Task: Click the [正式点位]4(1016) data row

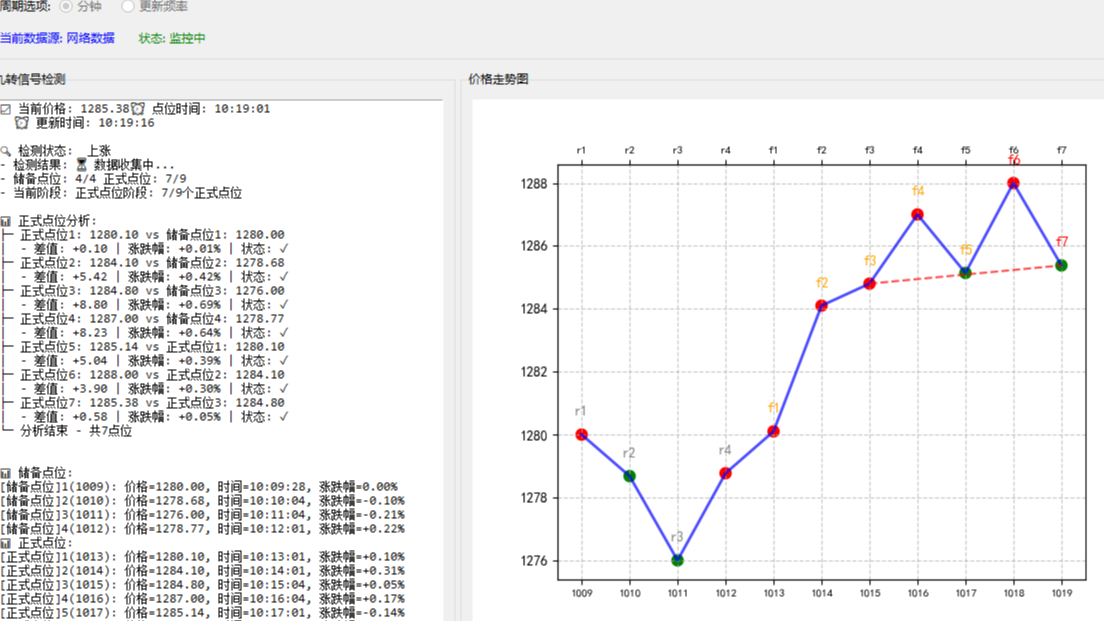Action: [203, 599]
